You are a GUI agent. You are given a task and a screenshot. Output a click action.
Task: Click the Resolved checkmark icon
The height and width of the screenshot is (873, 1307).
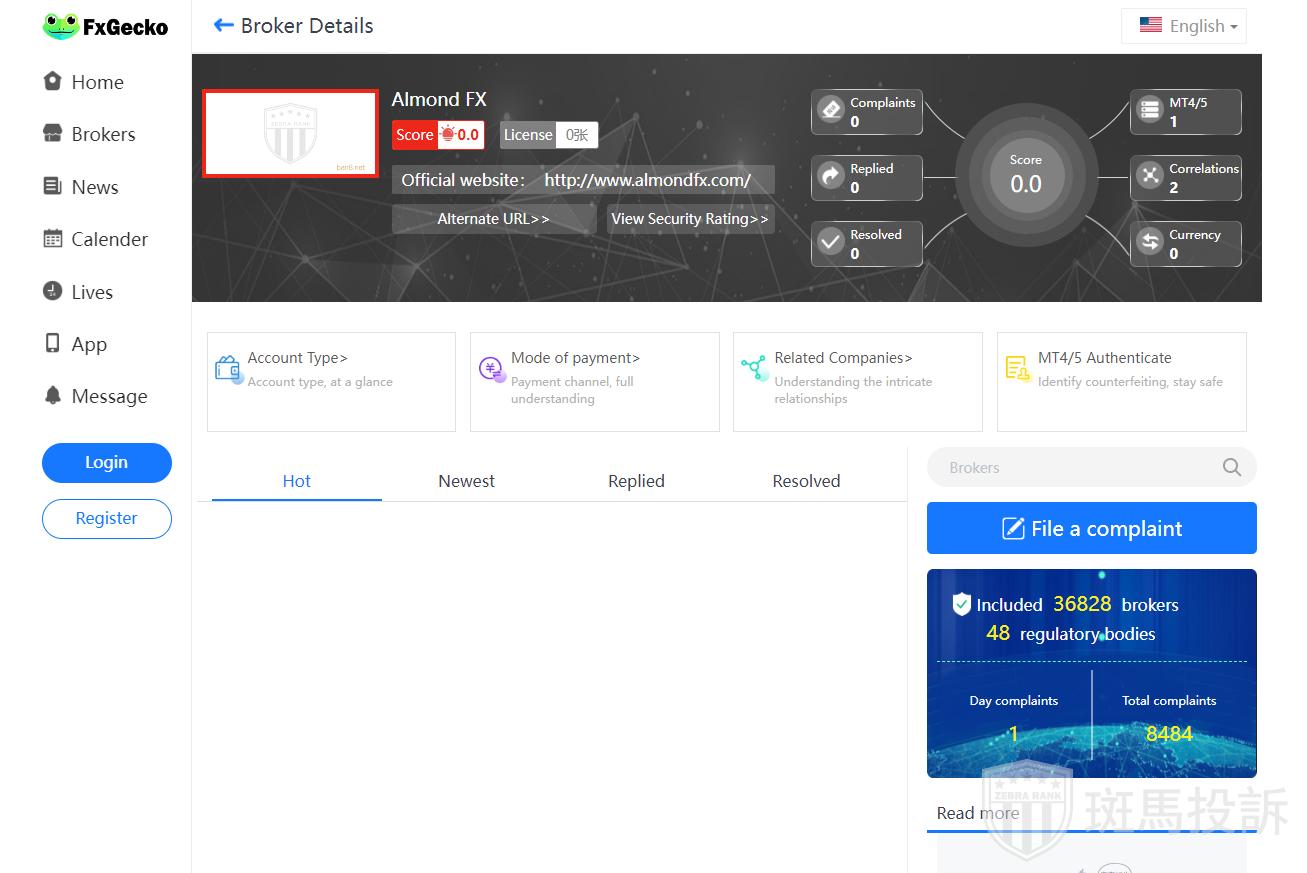pyautogui.click(x=831, y=242)
